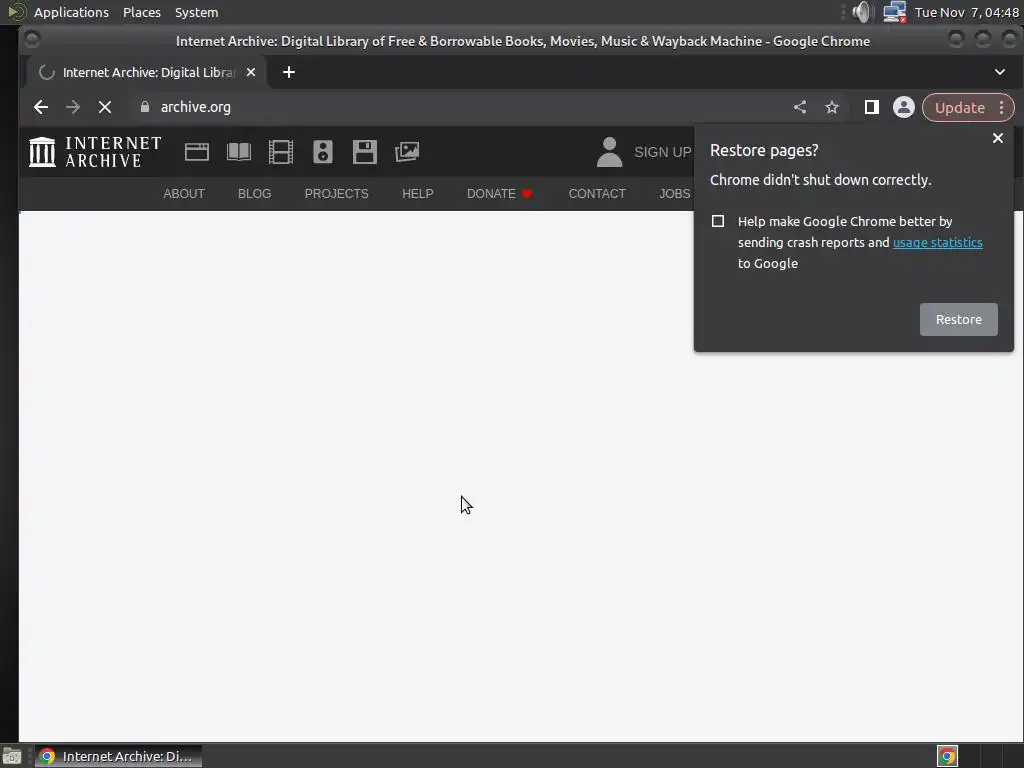Go back with the browser back arrow
The image size is (1024, 768).
(40, 107)
